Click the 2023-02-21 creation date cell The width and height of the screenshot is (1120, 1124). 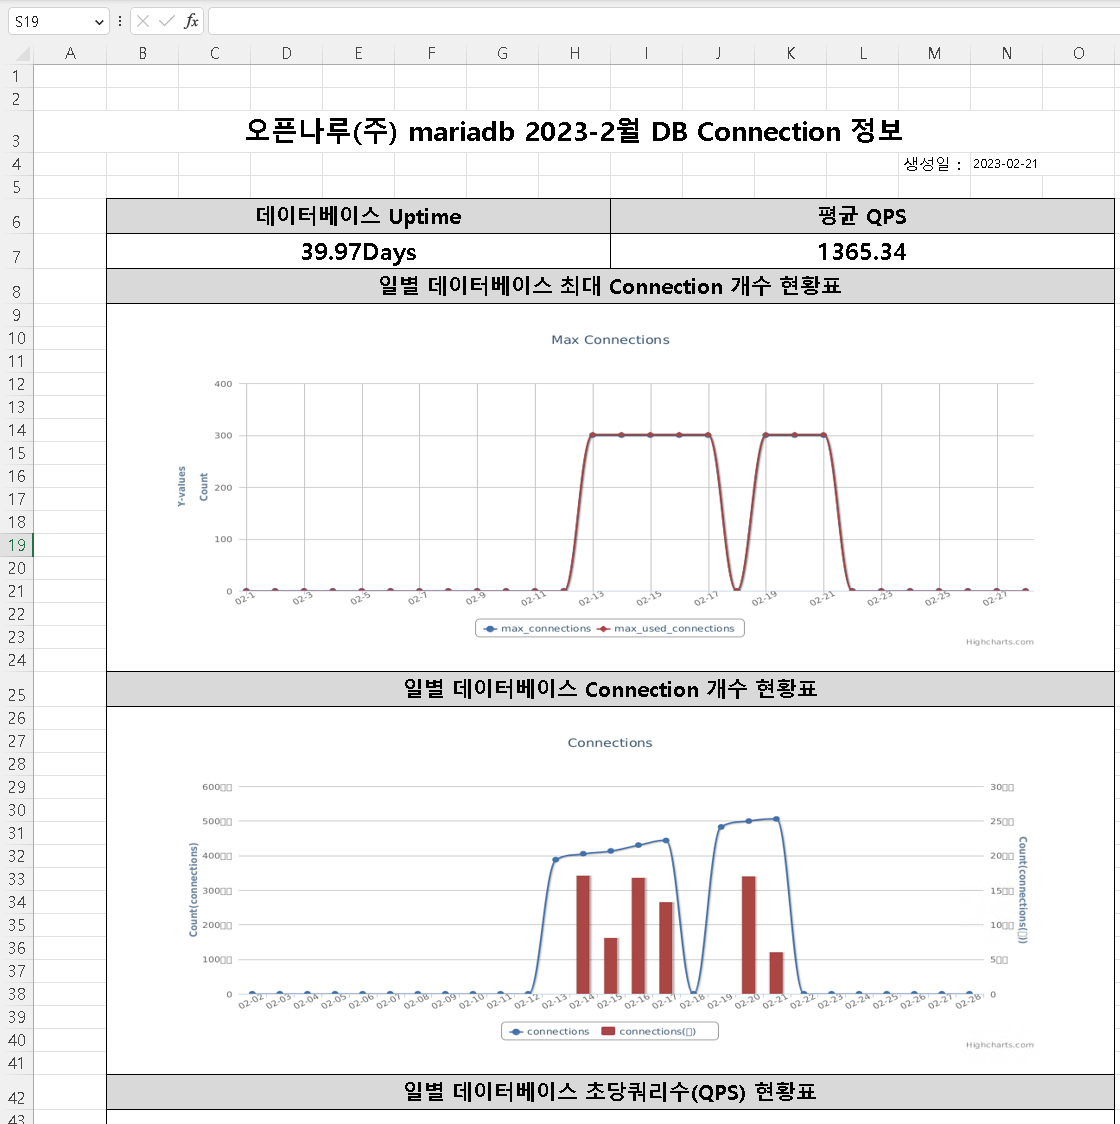[x=1005, y=164]
